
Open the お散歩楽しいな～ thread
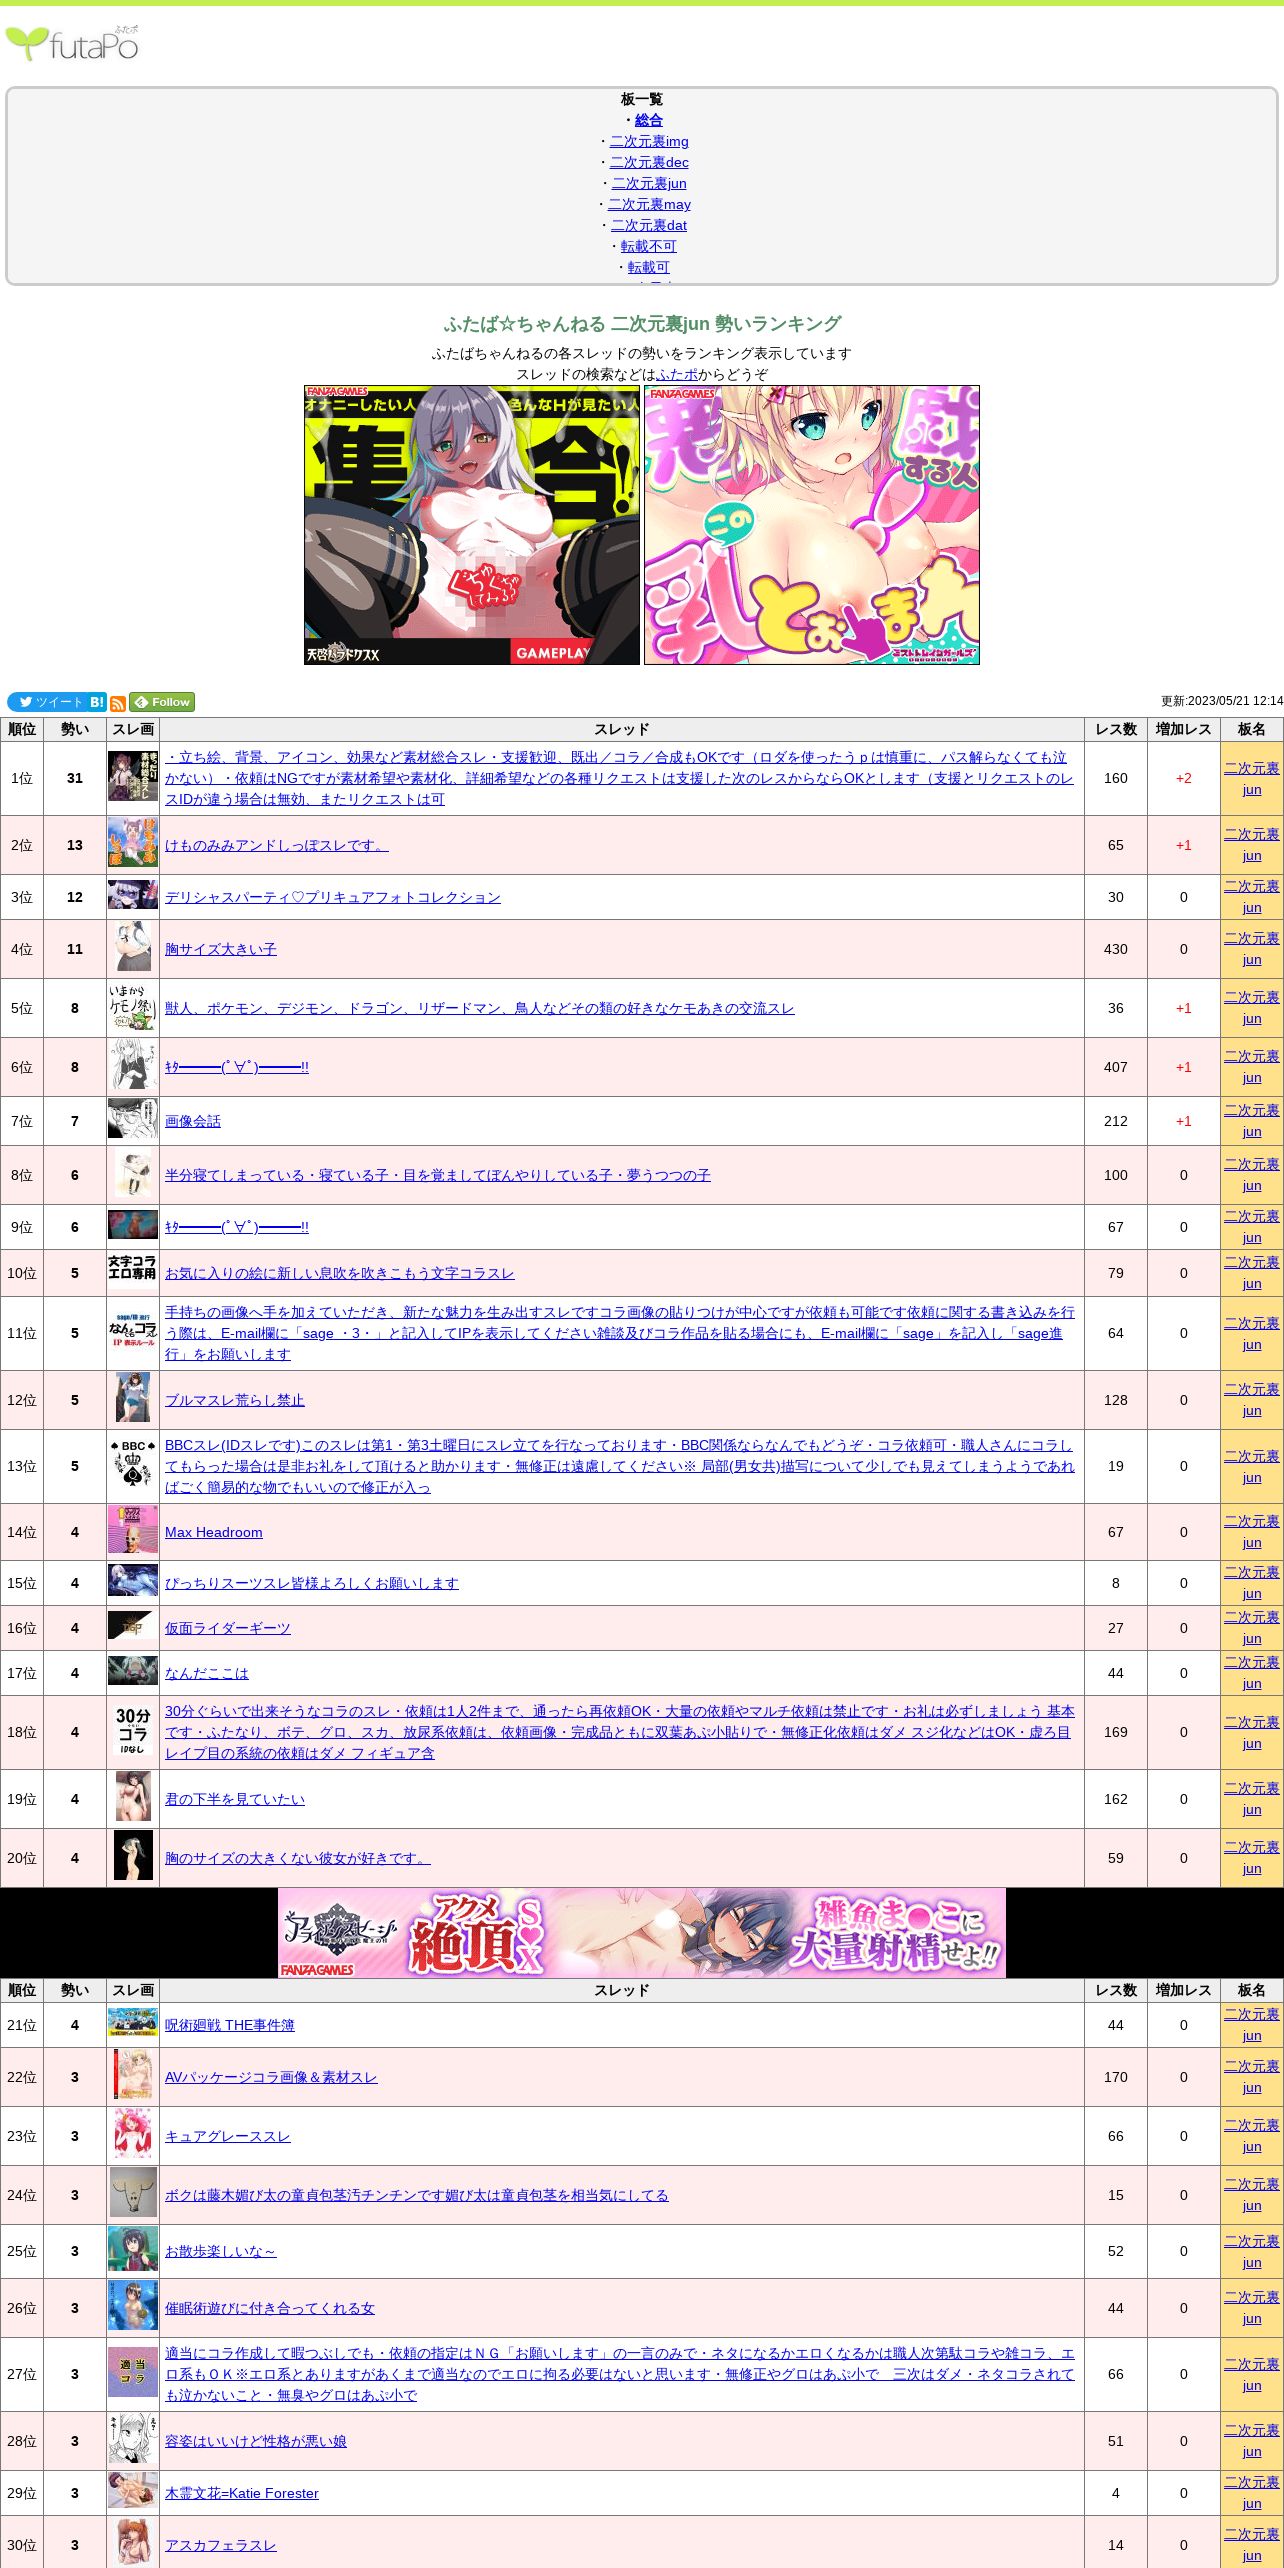220,2251
